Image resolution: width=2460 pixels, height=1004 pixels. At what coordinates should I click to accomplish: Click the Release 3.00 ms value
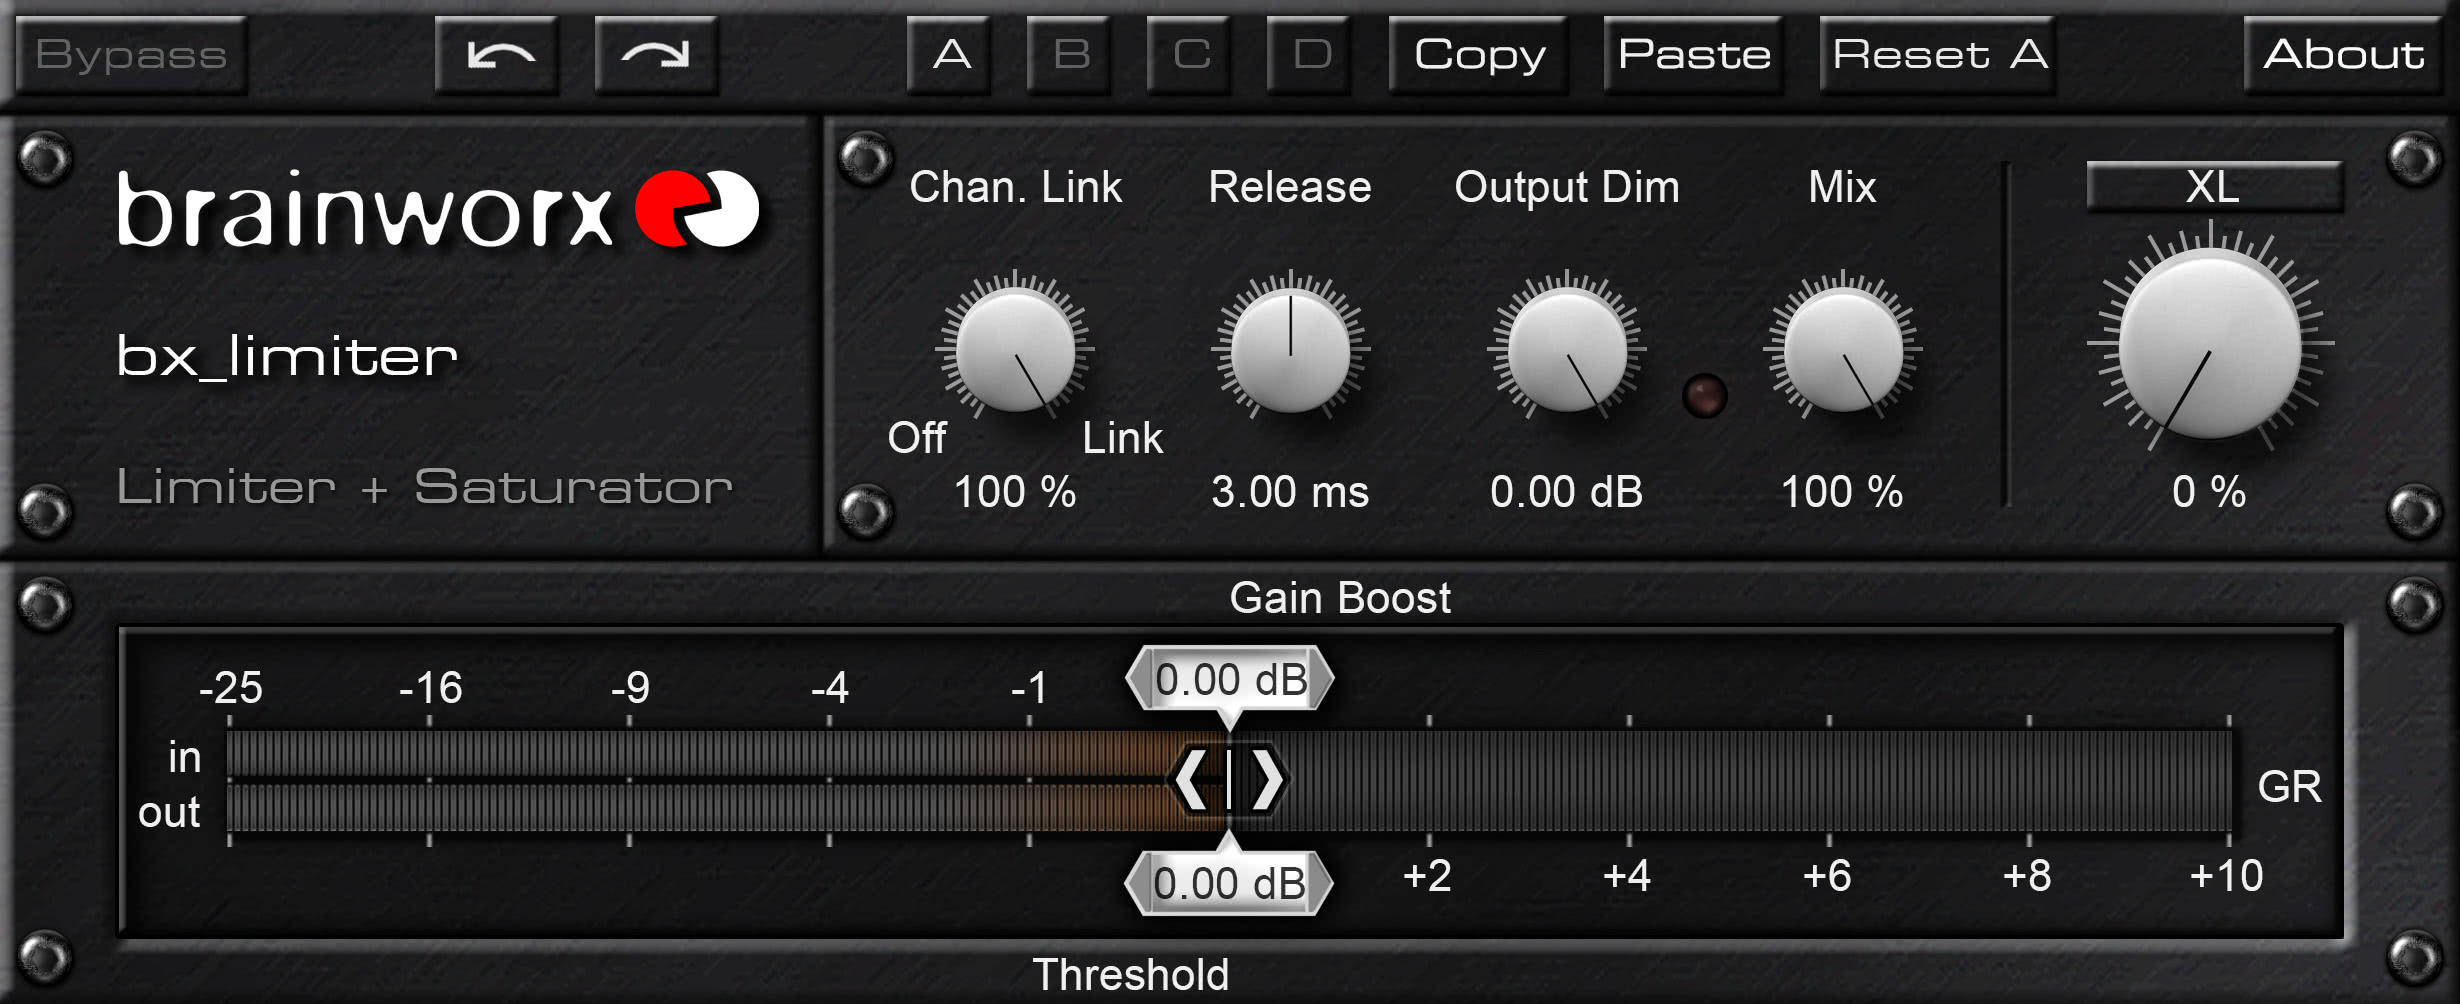1290,492
